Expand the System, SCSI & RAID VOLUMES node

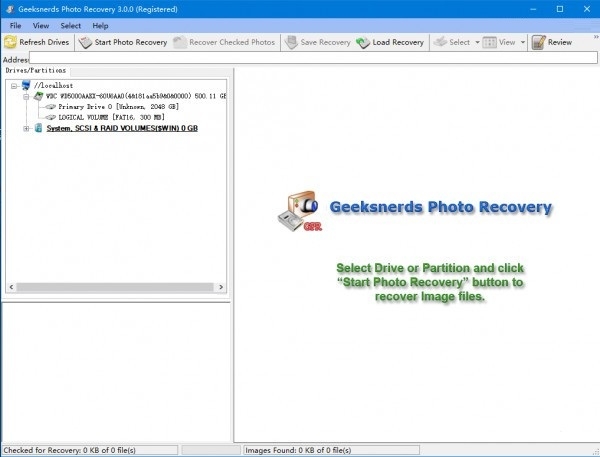tap(26, 129)
